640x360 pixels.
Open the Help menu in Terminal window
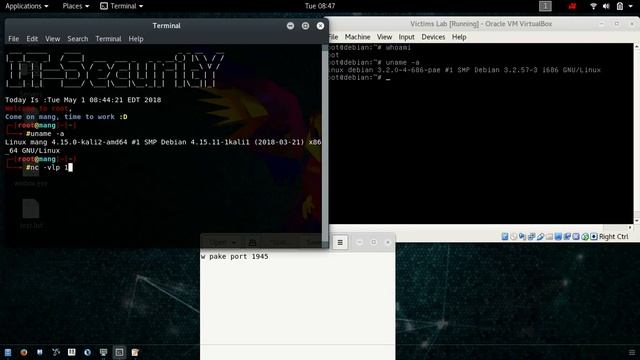pos(136,39)
